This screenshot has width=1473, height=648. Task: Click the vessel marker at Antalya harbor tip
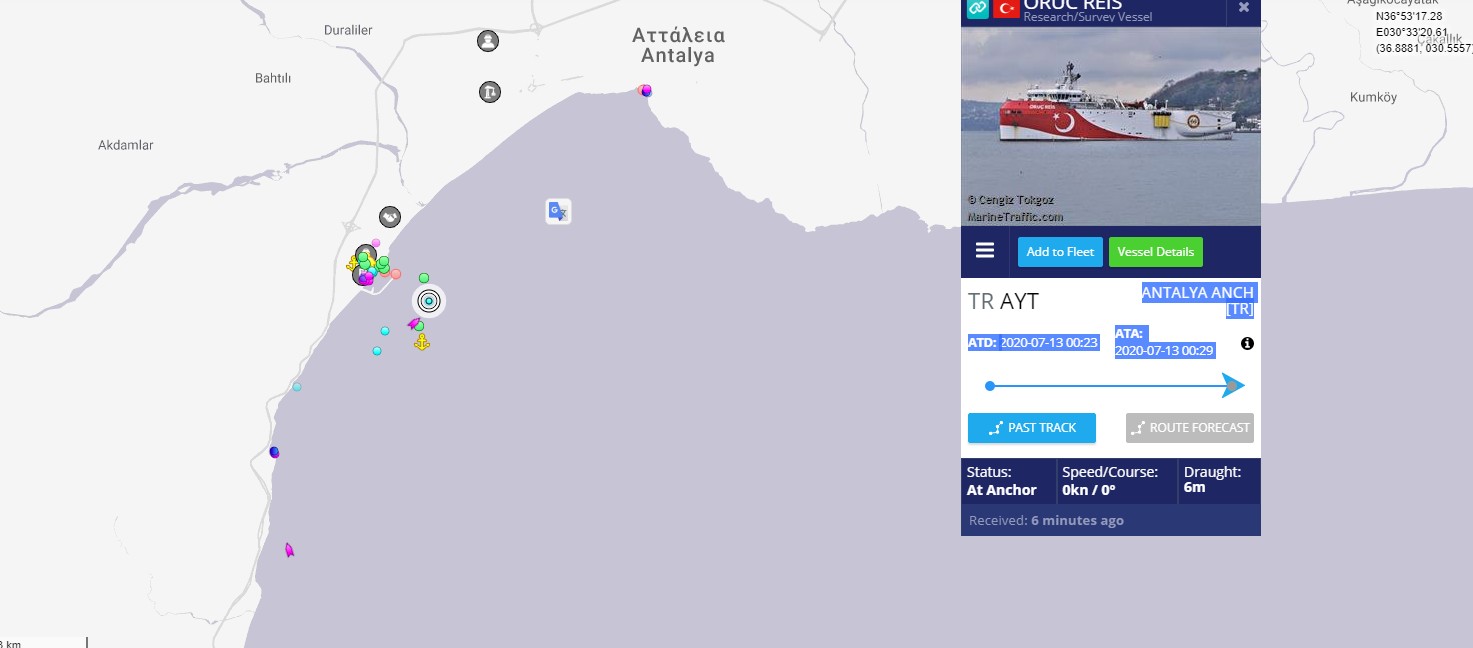coord(646,91)
